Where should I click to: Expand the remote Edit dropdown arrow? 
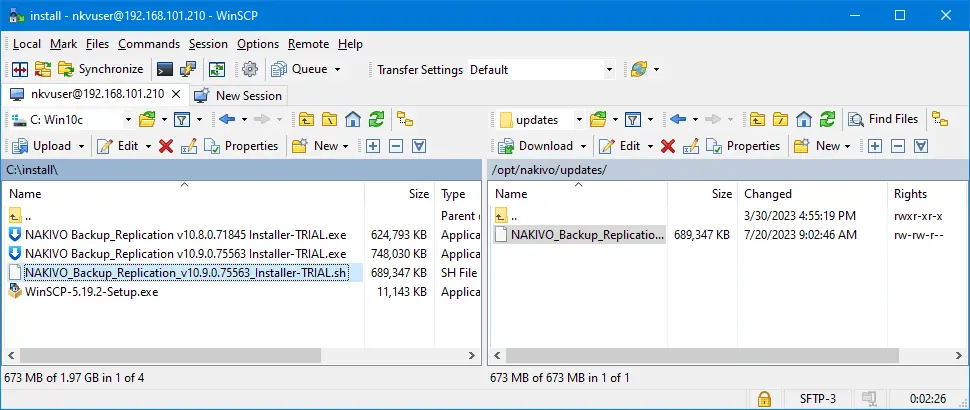click(650, 146)
